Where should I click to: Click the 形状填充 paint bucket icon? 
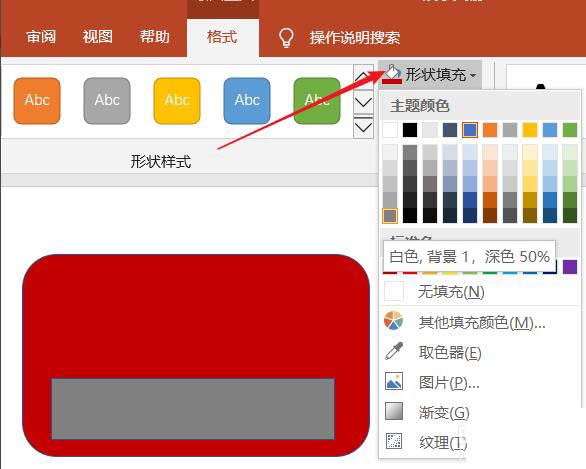point(392,74)
